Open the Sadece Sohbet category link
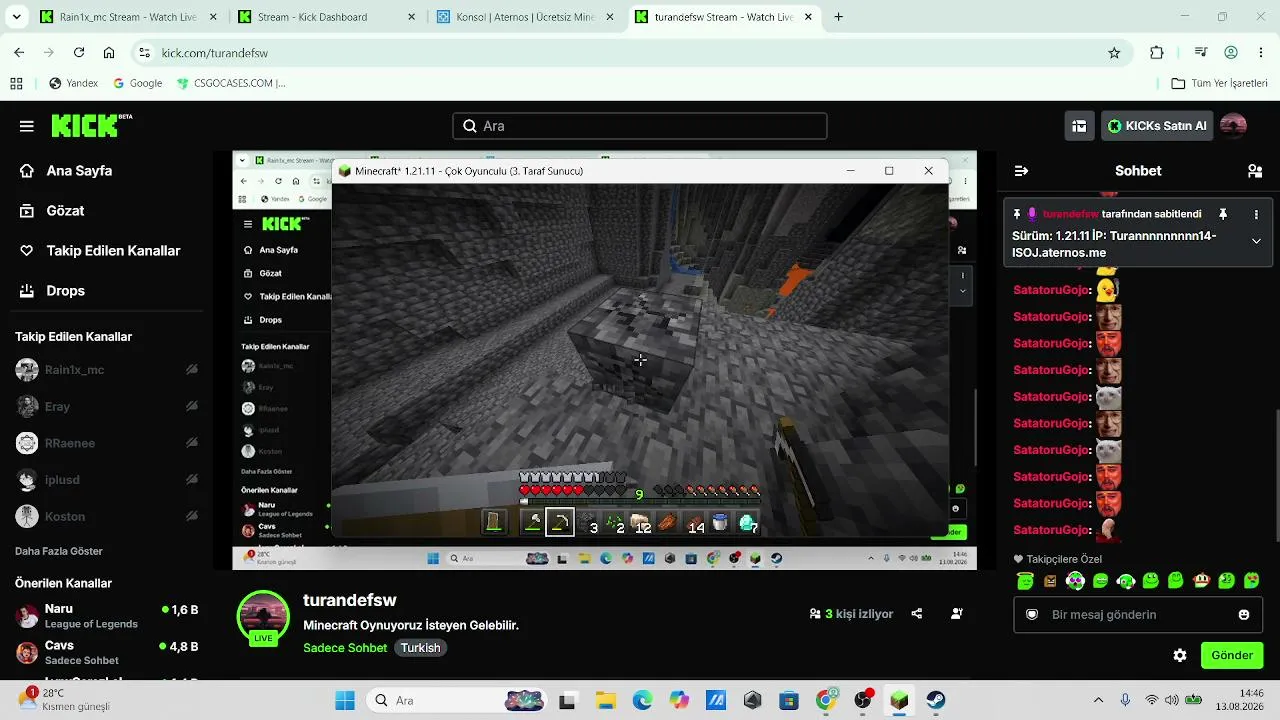The height and width of the screenshot is (720, 1280). pyautogui.click(x=345, y=648)
